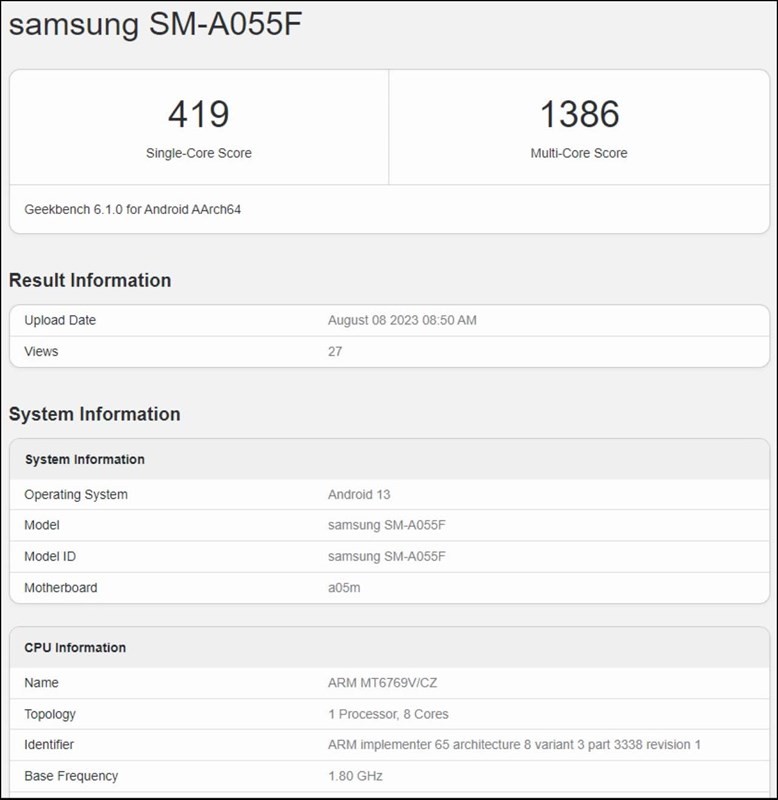This screenshot has width=778, height=800.
Task: Click the large System Information section heading
Action: (x=95, y=414)
